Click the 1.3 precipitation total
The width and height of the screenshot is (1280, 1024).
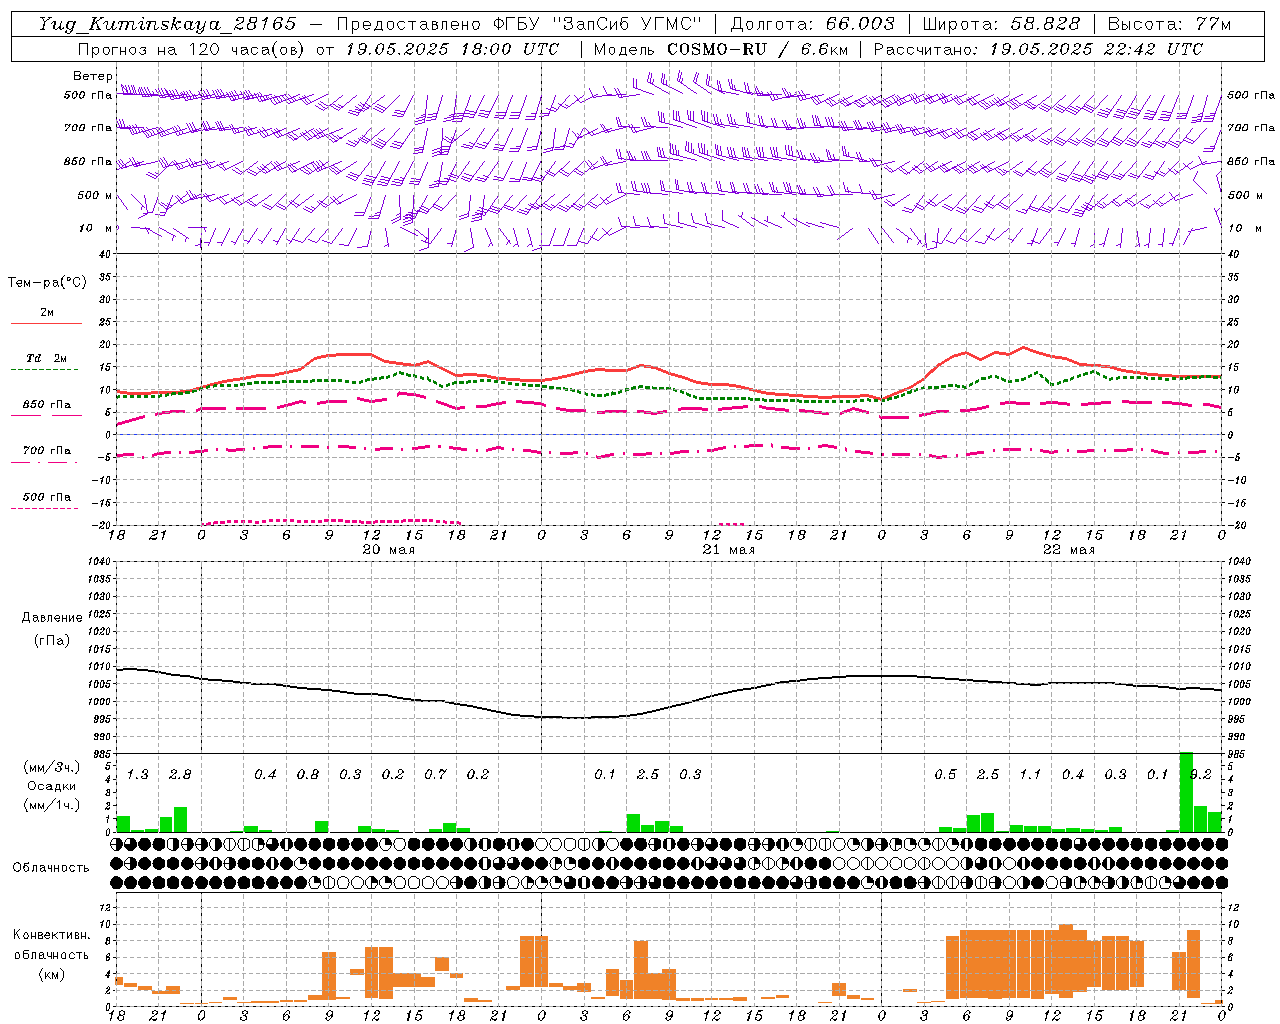click(137, 774)
